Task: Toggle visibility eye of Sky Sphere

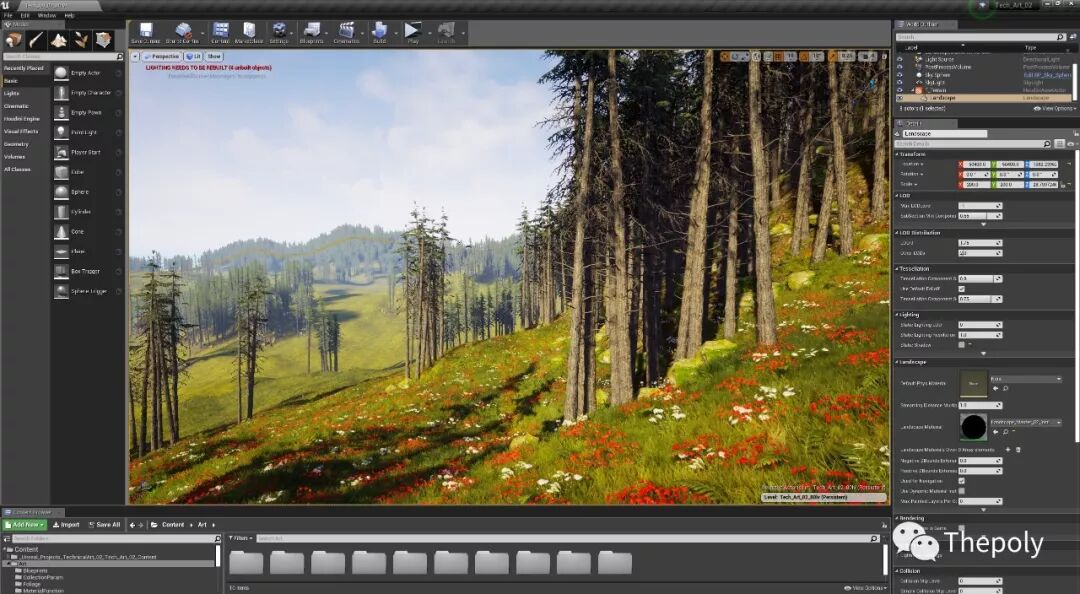Action: click(x=900, y=75)
